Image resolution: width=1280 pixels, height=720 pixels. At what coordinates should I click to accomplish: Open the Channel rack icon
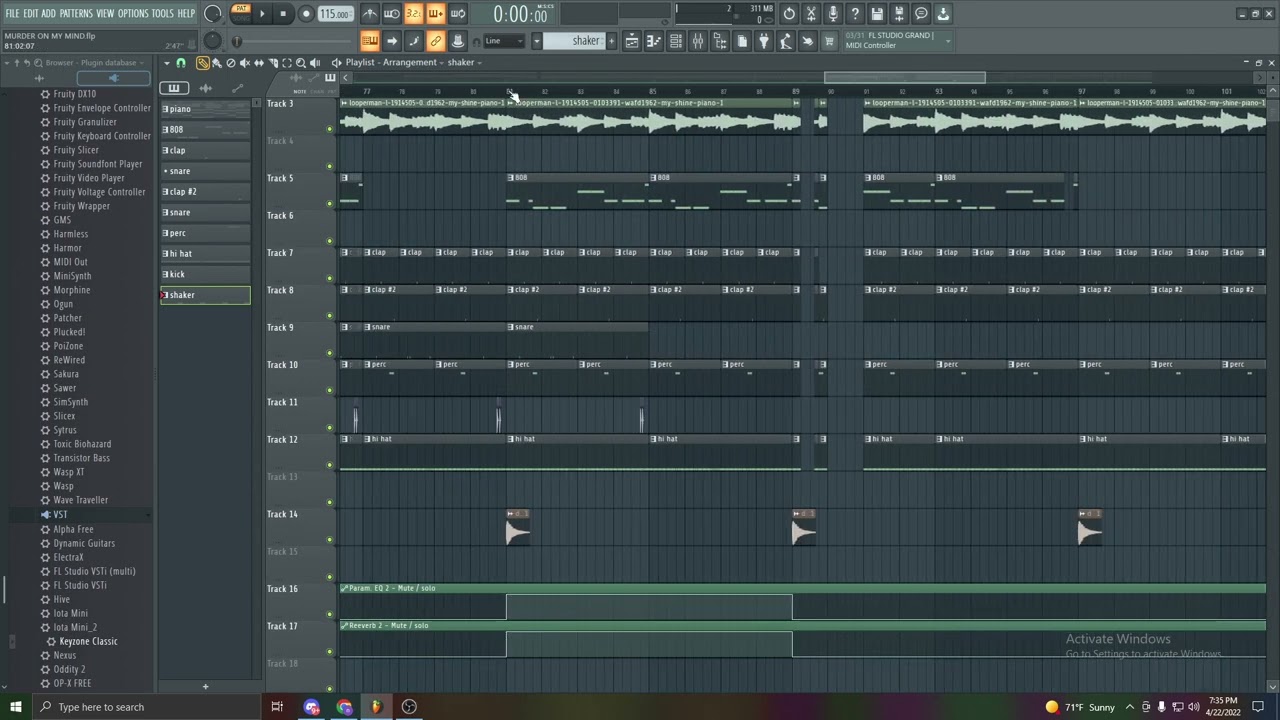(x=676, y=41)
